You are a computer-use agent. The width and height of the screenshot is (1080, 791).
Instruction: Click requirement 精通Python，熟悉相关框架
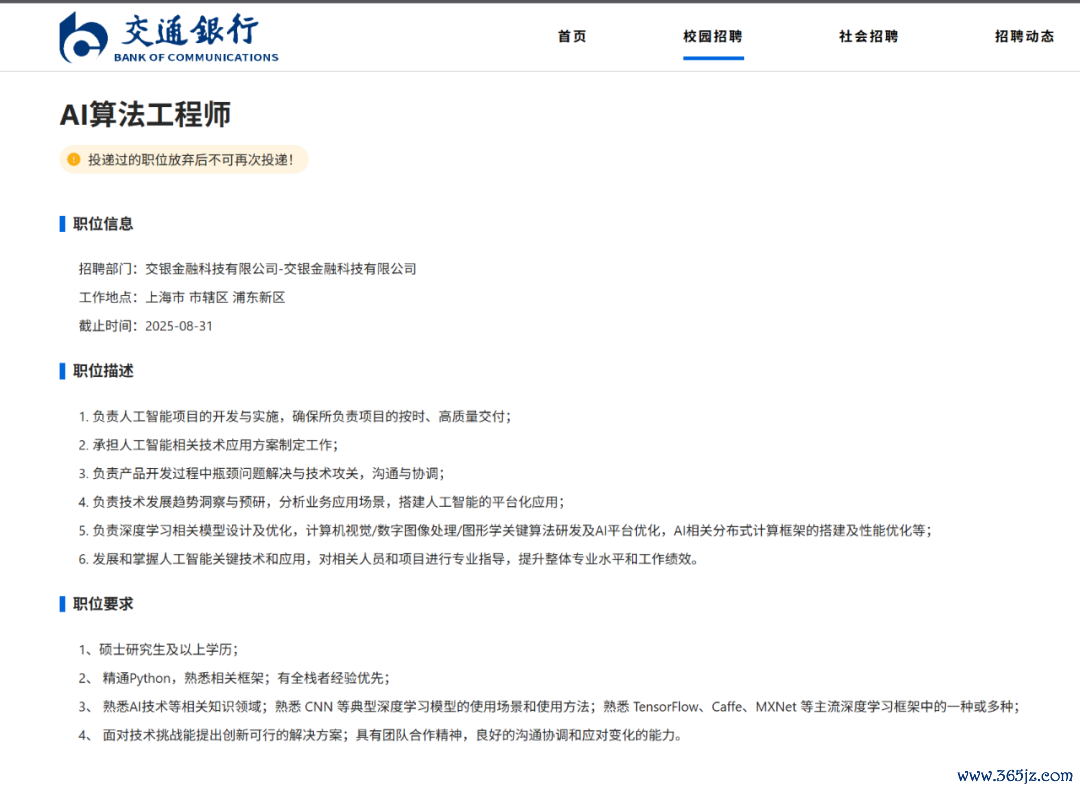(x=234, y=679)
